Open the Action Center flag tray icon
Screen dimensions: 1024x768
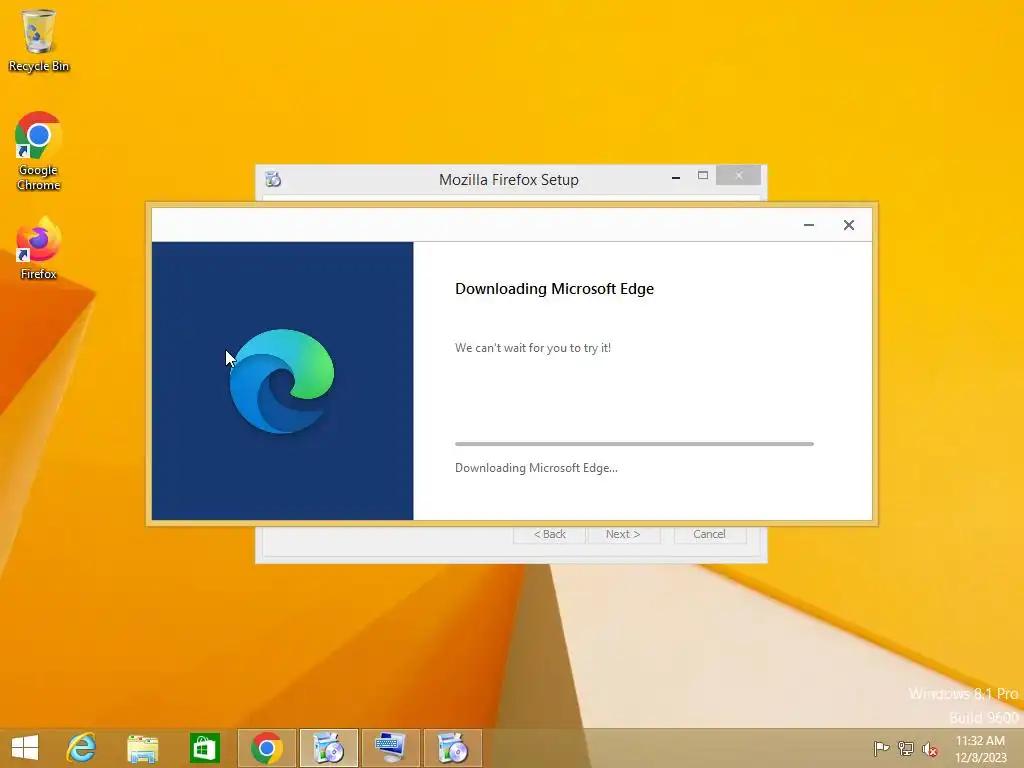[881, 748]
